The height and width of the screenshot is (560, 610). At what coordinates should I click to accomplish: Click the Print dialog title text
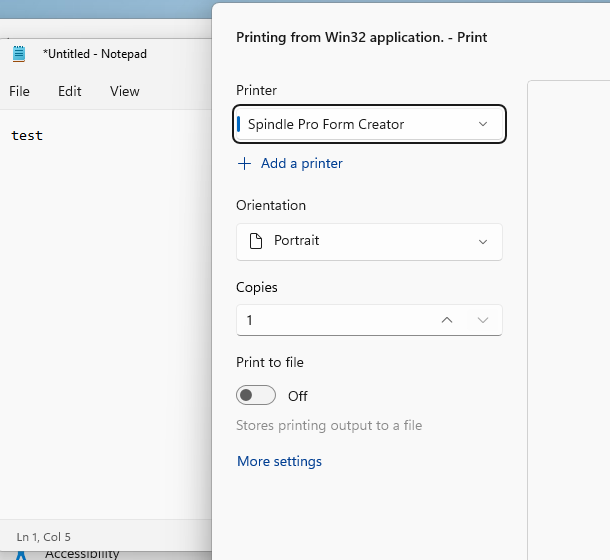(361, 37)
